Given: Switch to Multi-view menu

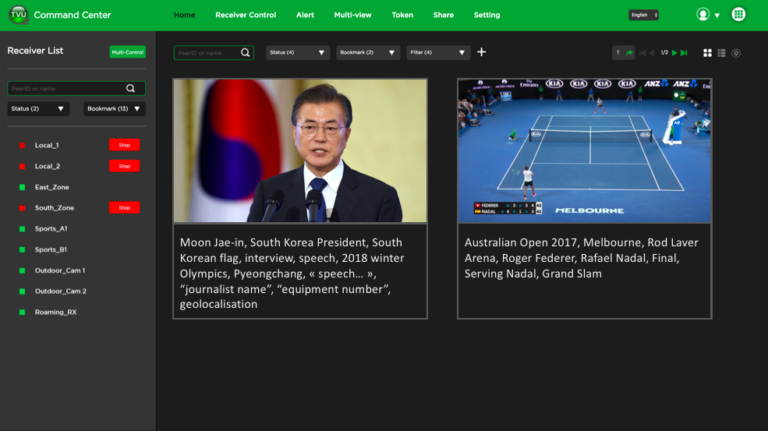Looking at the screenshot, I should [x=353, y=15].
